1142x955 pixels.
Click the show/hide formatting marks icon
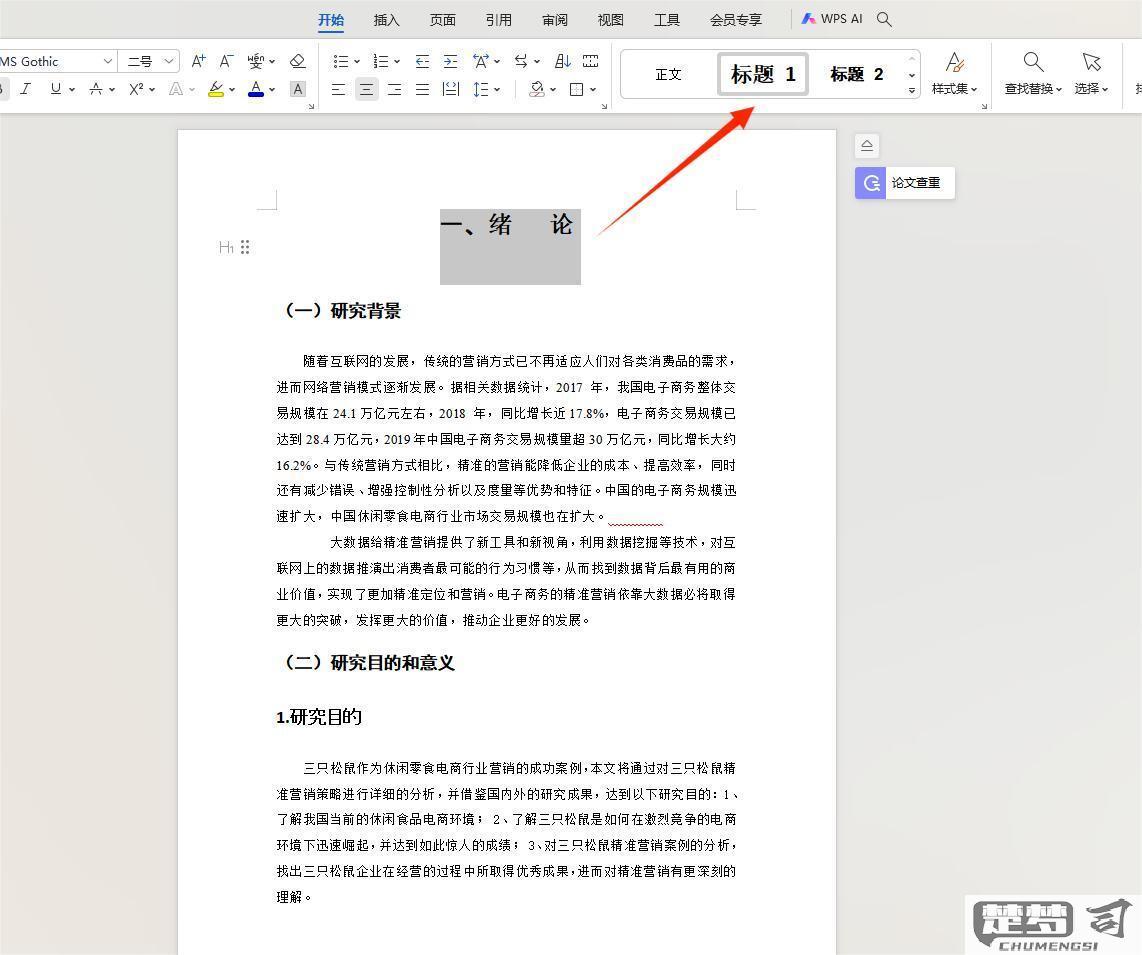coord(591,61)
